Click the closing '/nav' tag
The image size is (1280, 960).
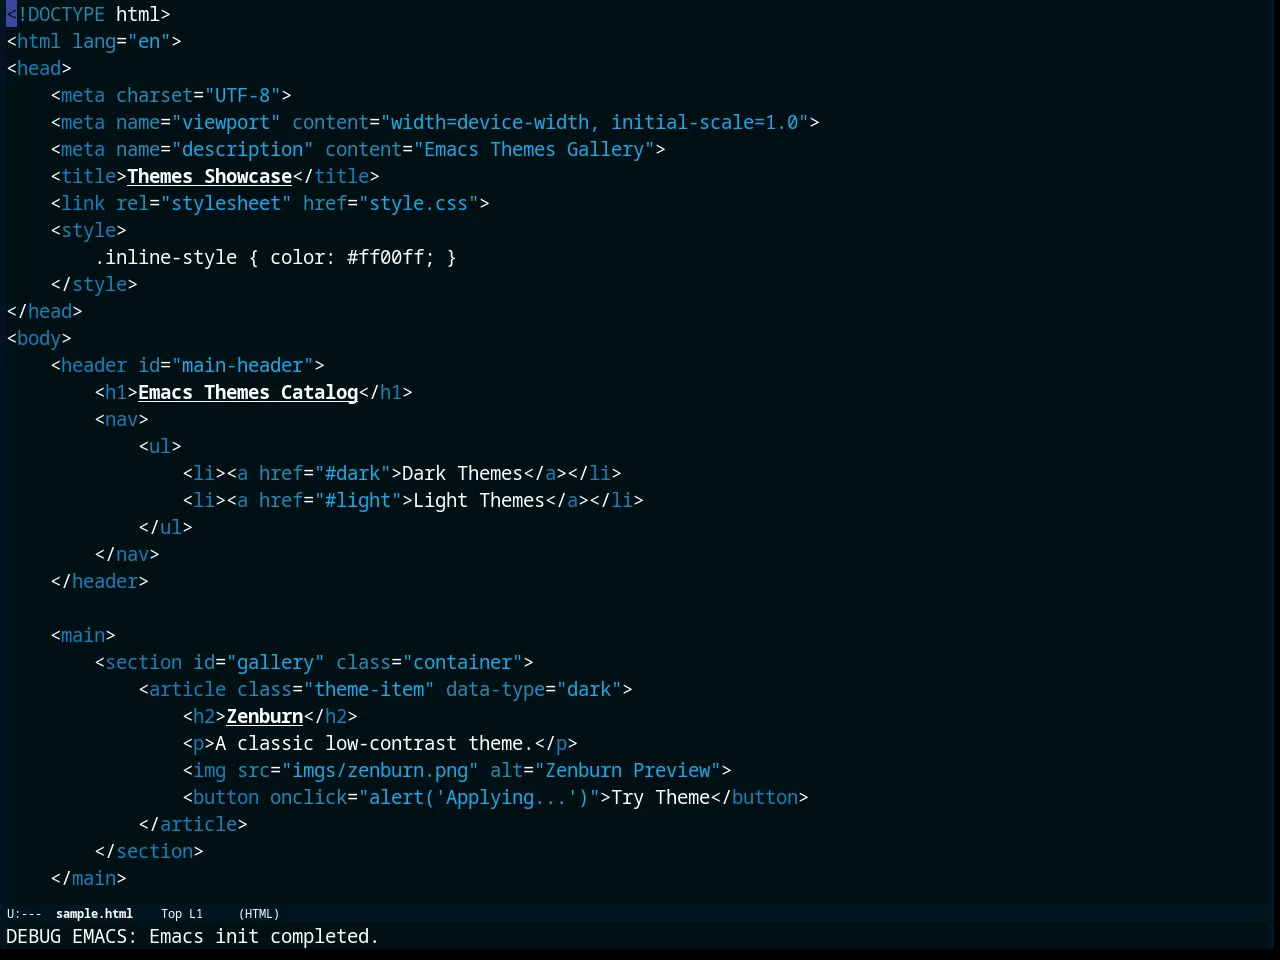click(127, 555)
